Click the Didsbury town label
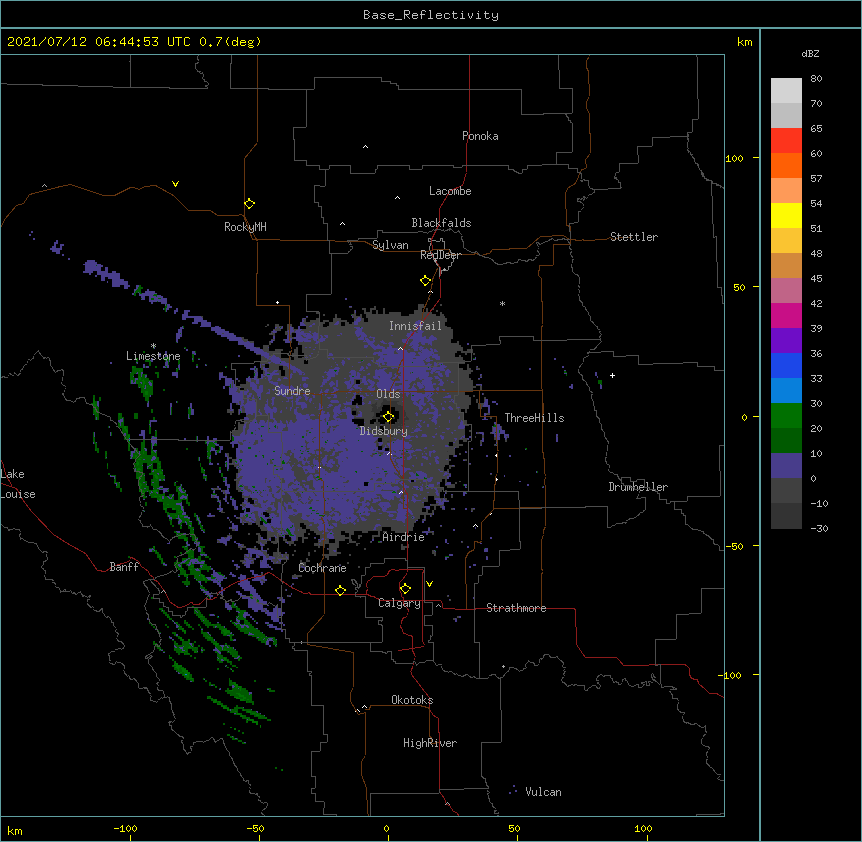Screen dimensions: 862x842 [384, 431]
